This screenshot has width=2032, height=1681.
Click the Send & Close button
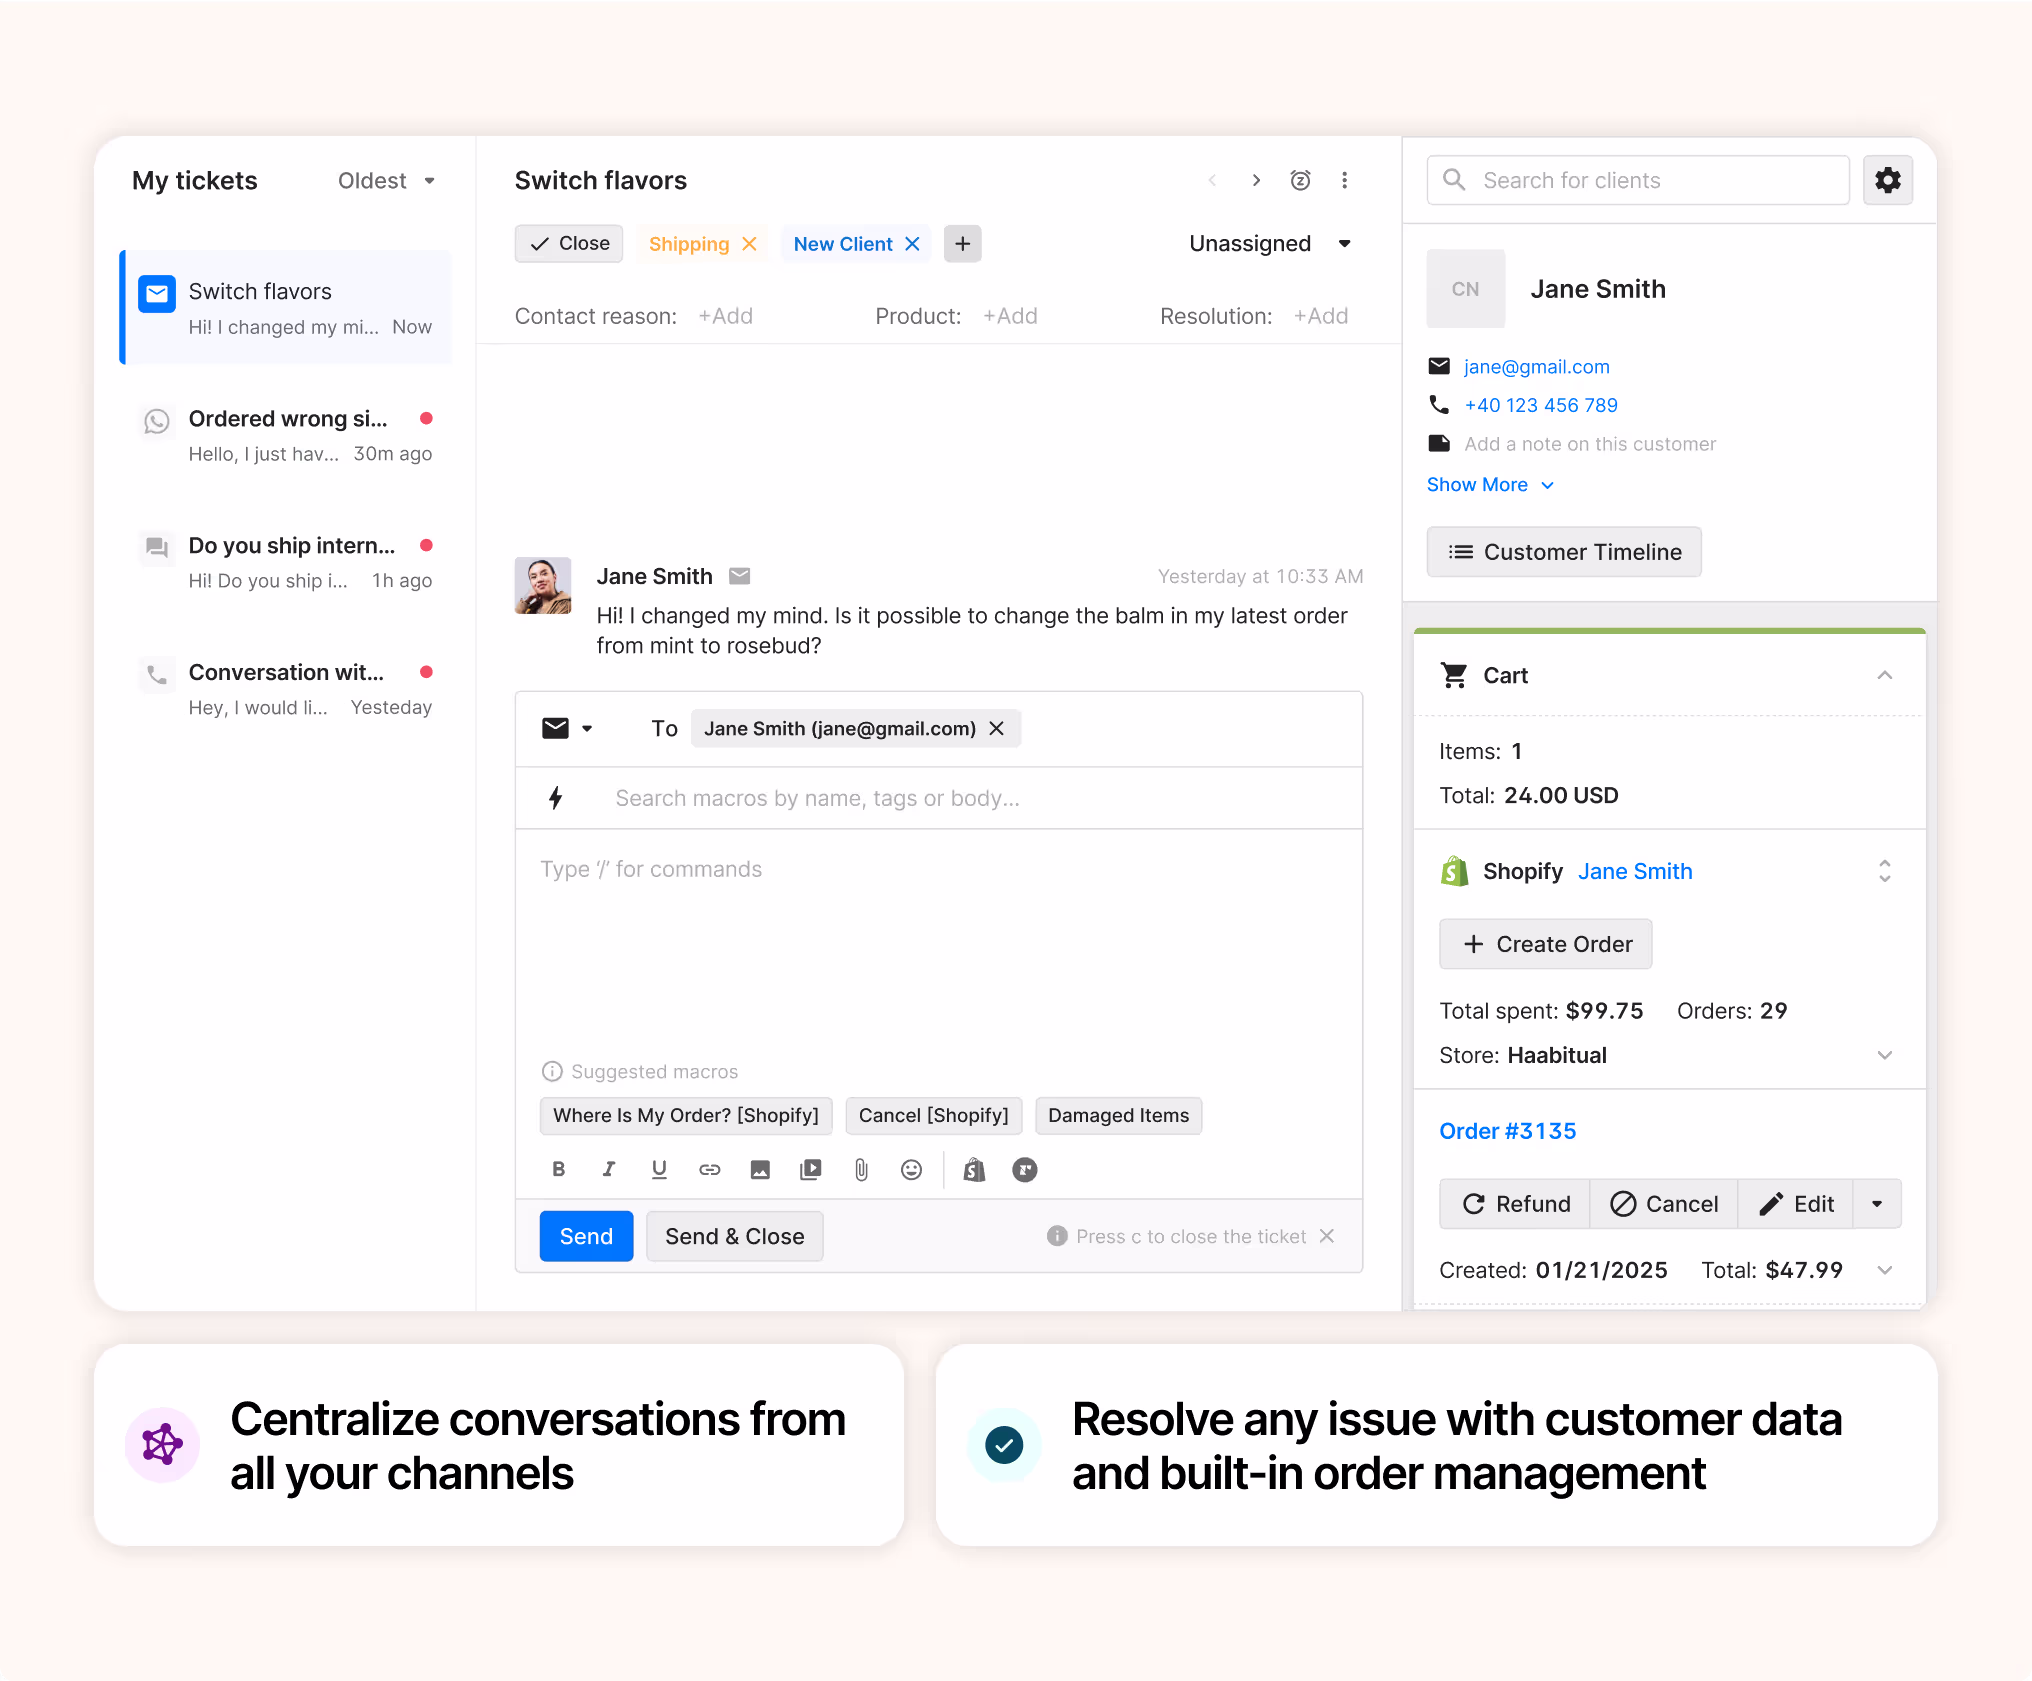point(735,1236)
